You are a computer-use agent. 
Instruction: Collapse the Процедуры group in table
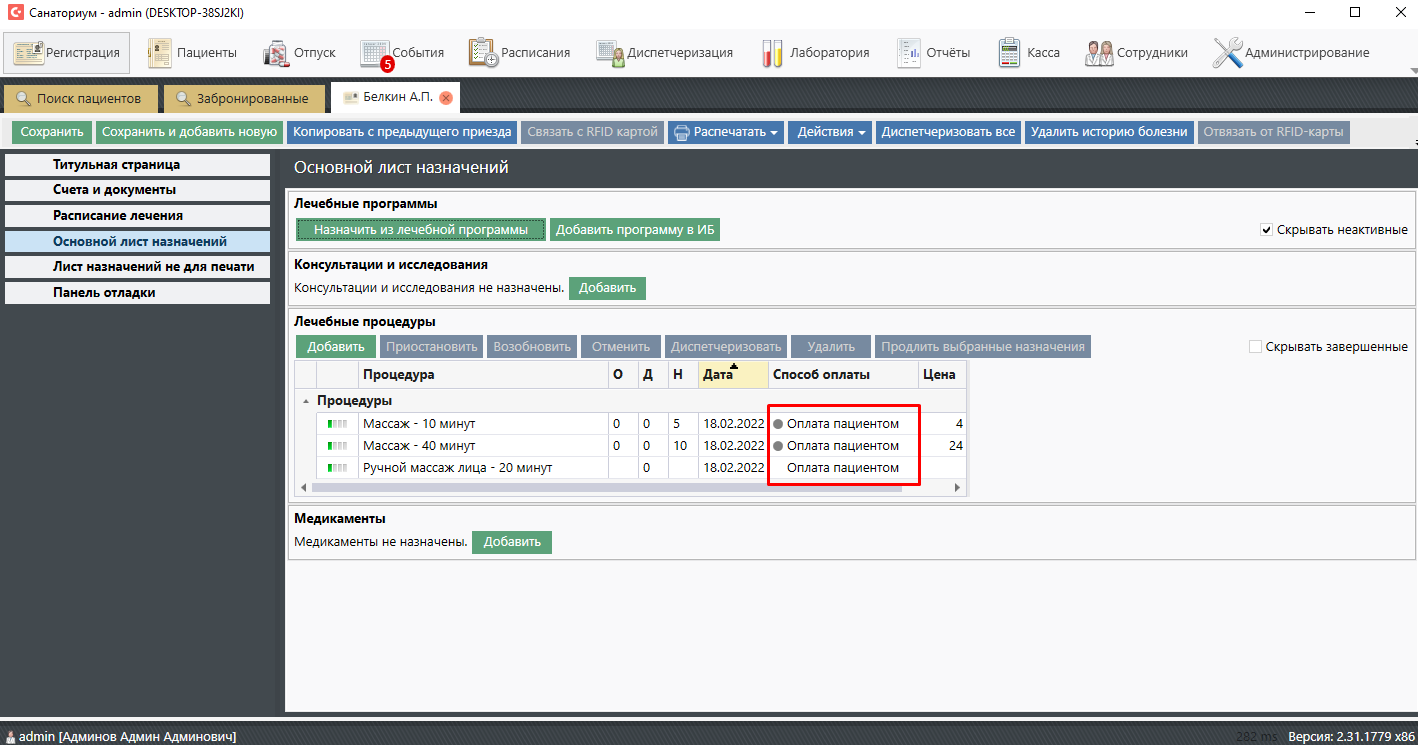(305, 400)
